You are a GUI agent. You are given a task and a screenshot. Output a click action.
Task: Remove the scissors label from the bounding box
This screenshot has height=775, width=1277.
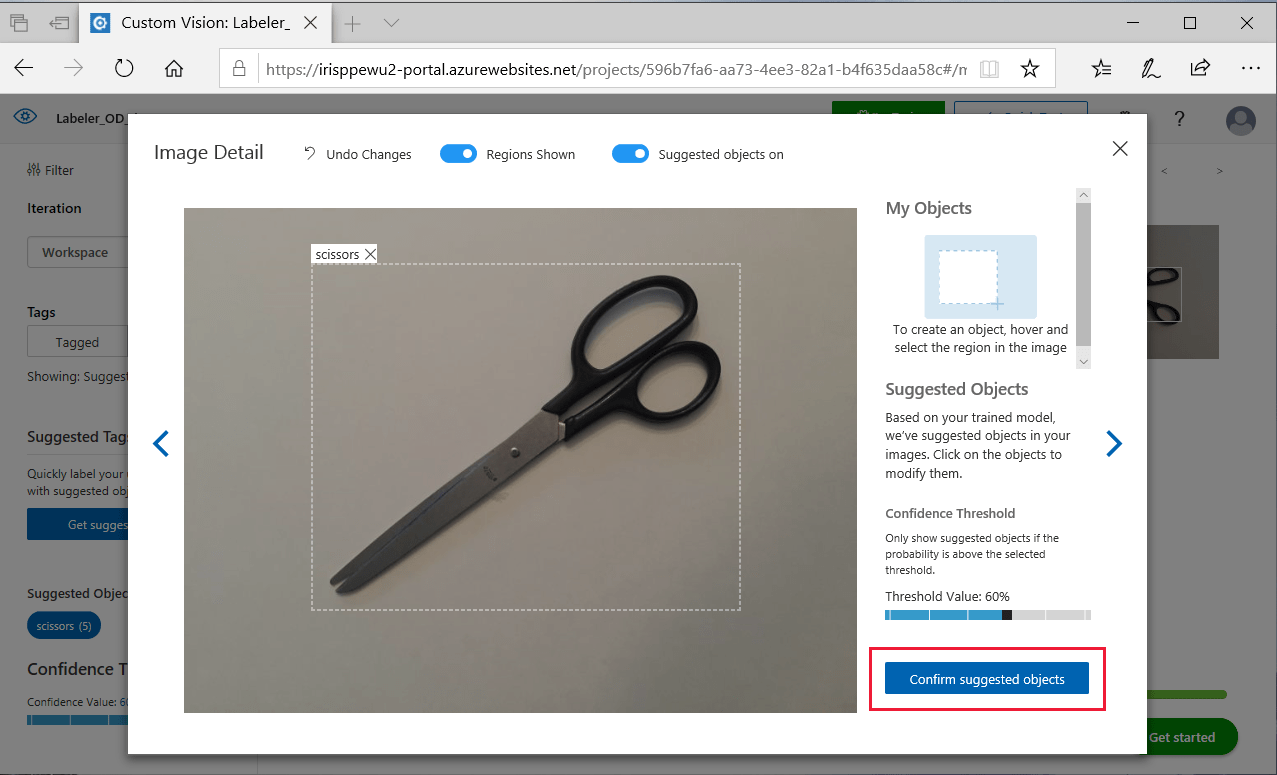click(x=370, y=253)
